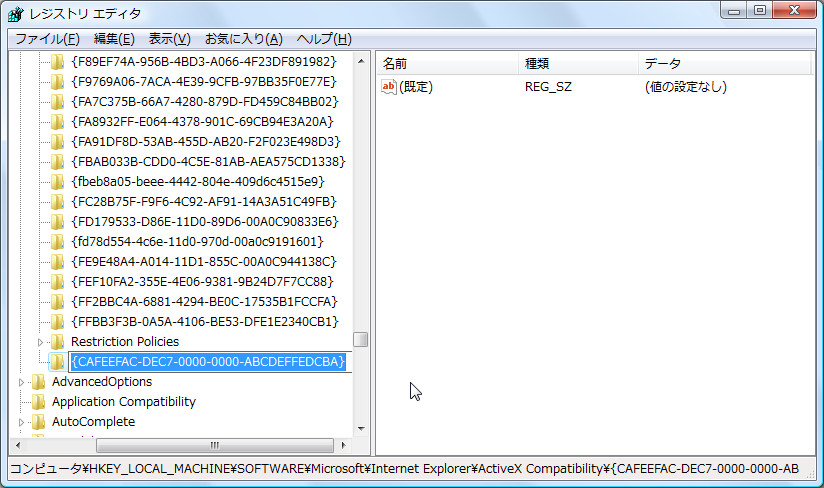The height and width of the screenshot is (488, 824).
Task: Click the ab string value icon for (既定)
Action: pos(388,87)
